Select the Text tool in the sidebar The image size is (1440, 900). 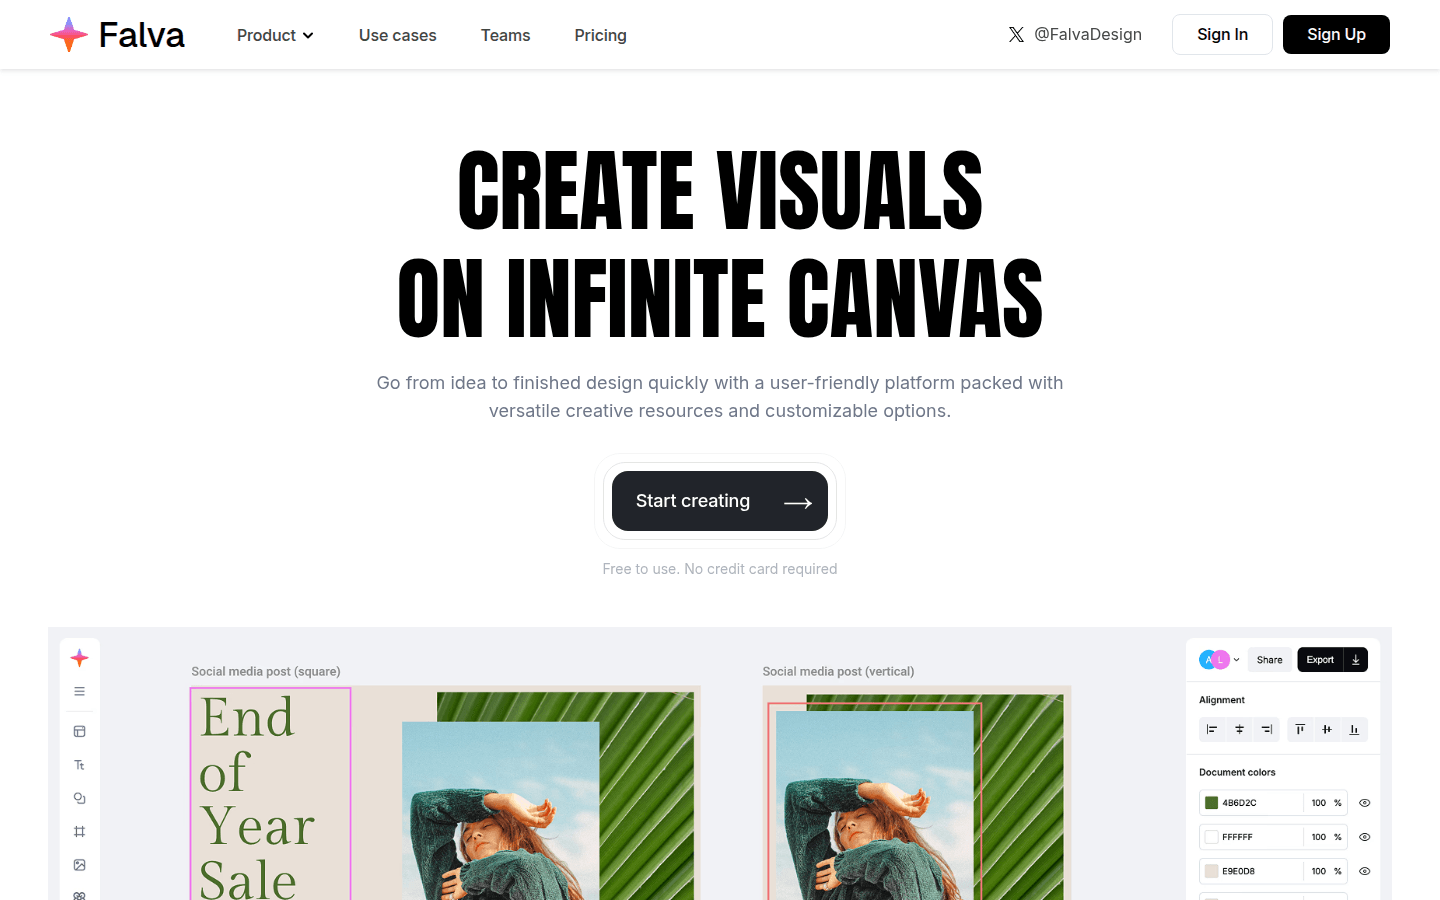point(79,765)
